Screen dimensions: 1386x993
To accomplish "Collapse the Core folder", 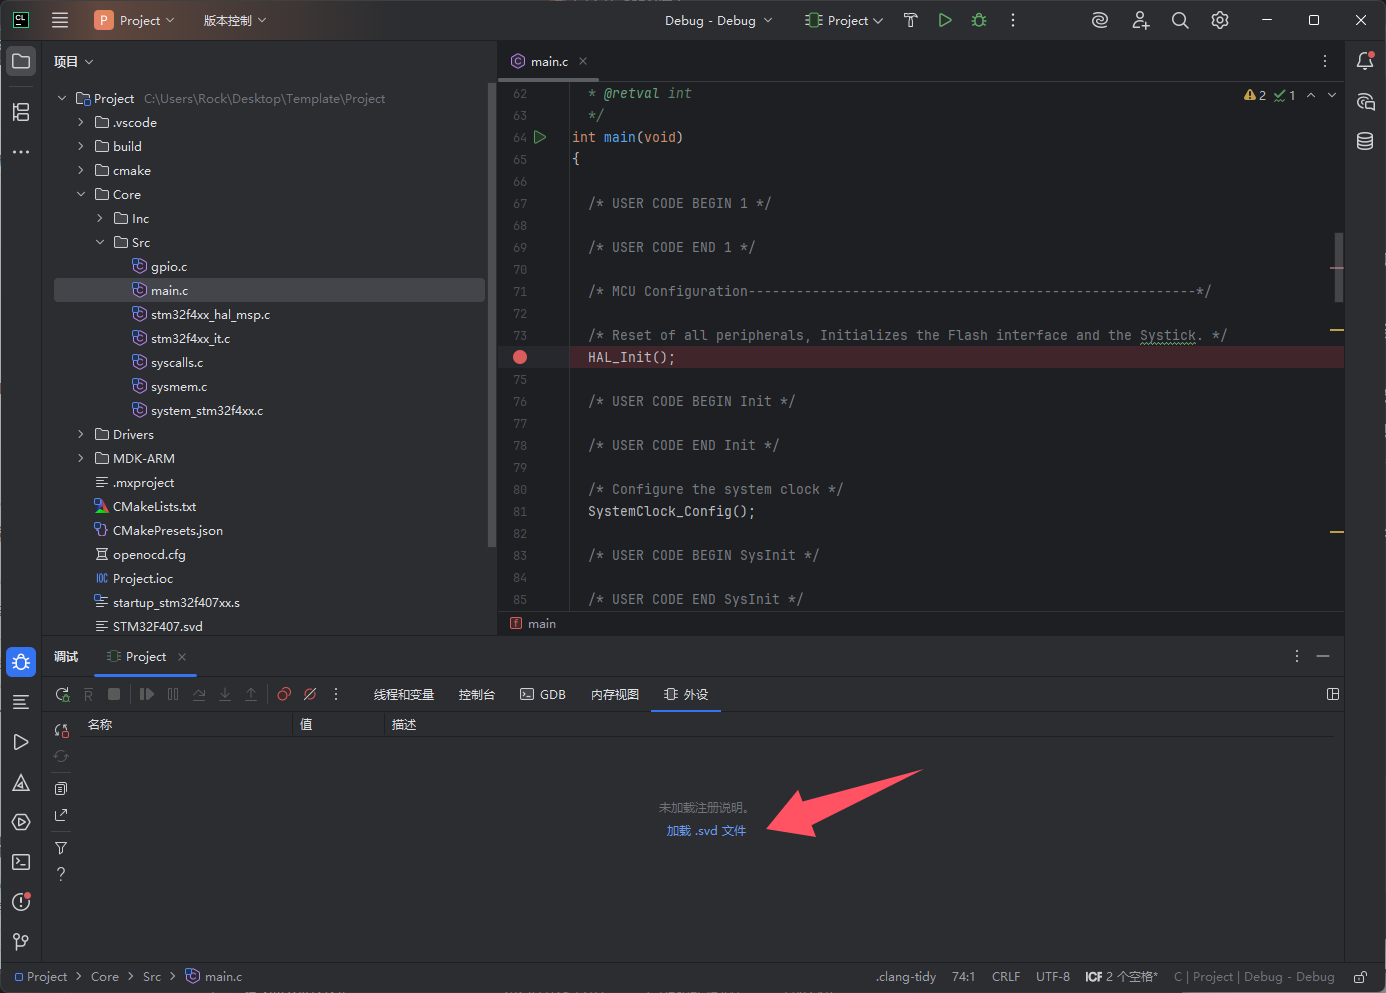I will click(x=81, y=194).
